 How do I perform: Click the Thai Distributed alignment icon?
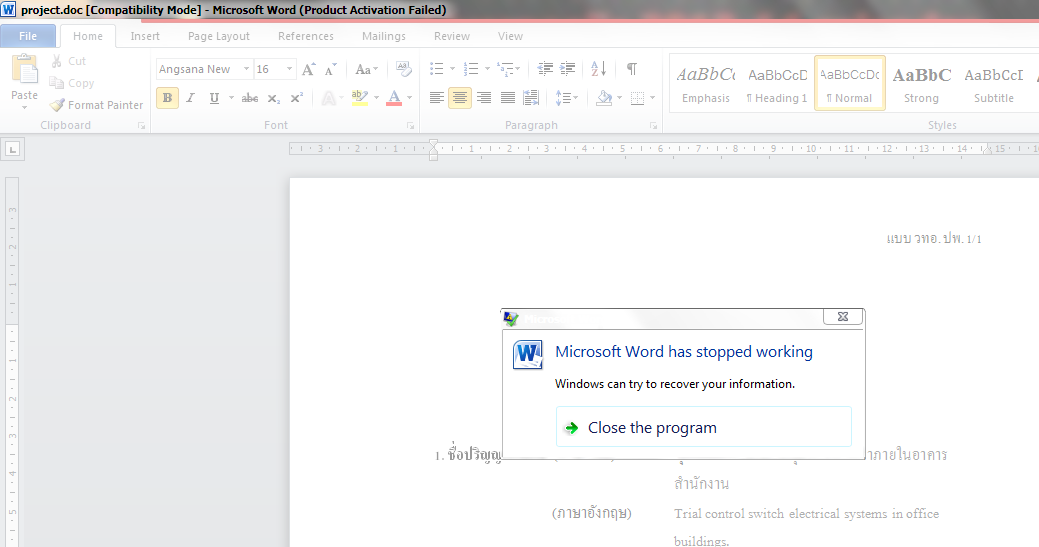(531, 98)
